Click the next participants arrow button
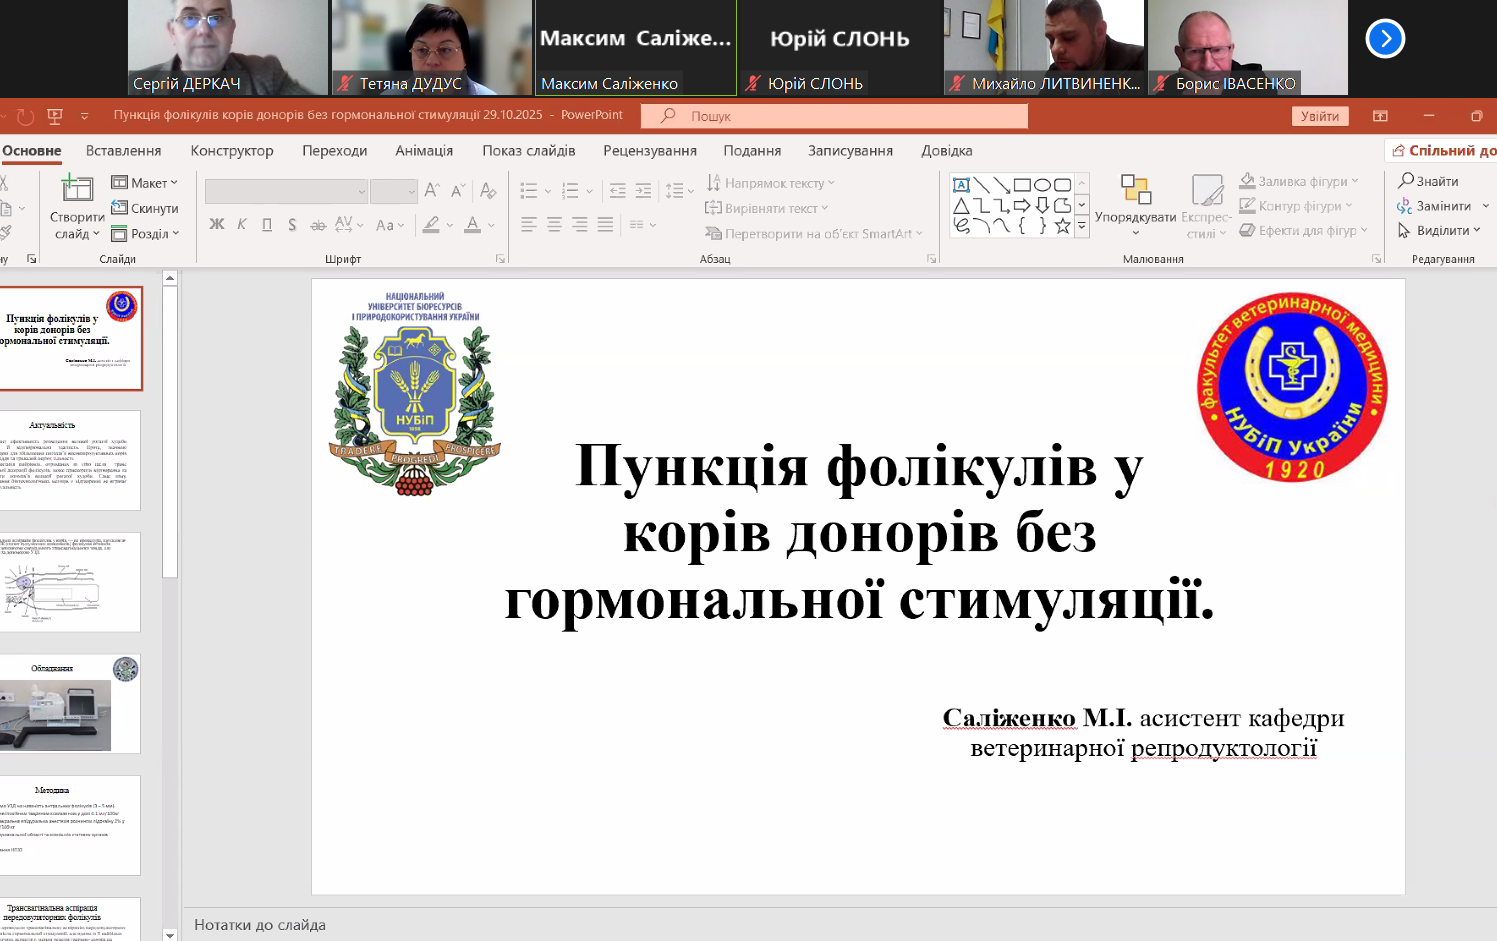Image resolution: width=1497 pixels, height=941 pixels. pos(1384,39)
